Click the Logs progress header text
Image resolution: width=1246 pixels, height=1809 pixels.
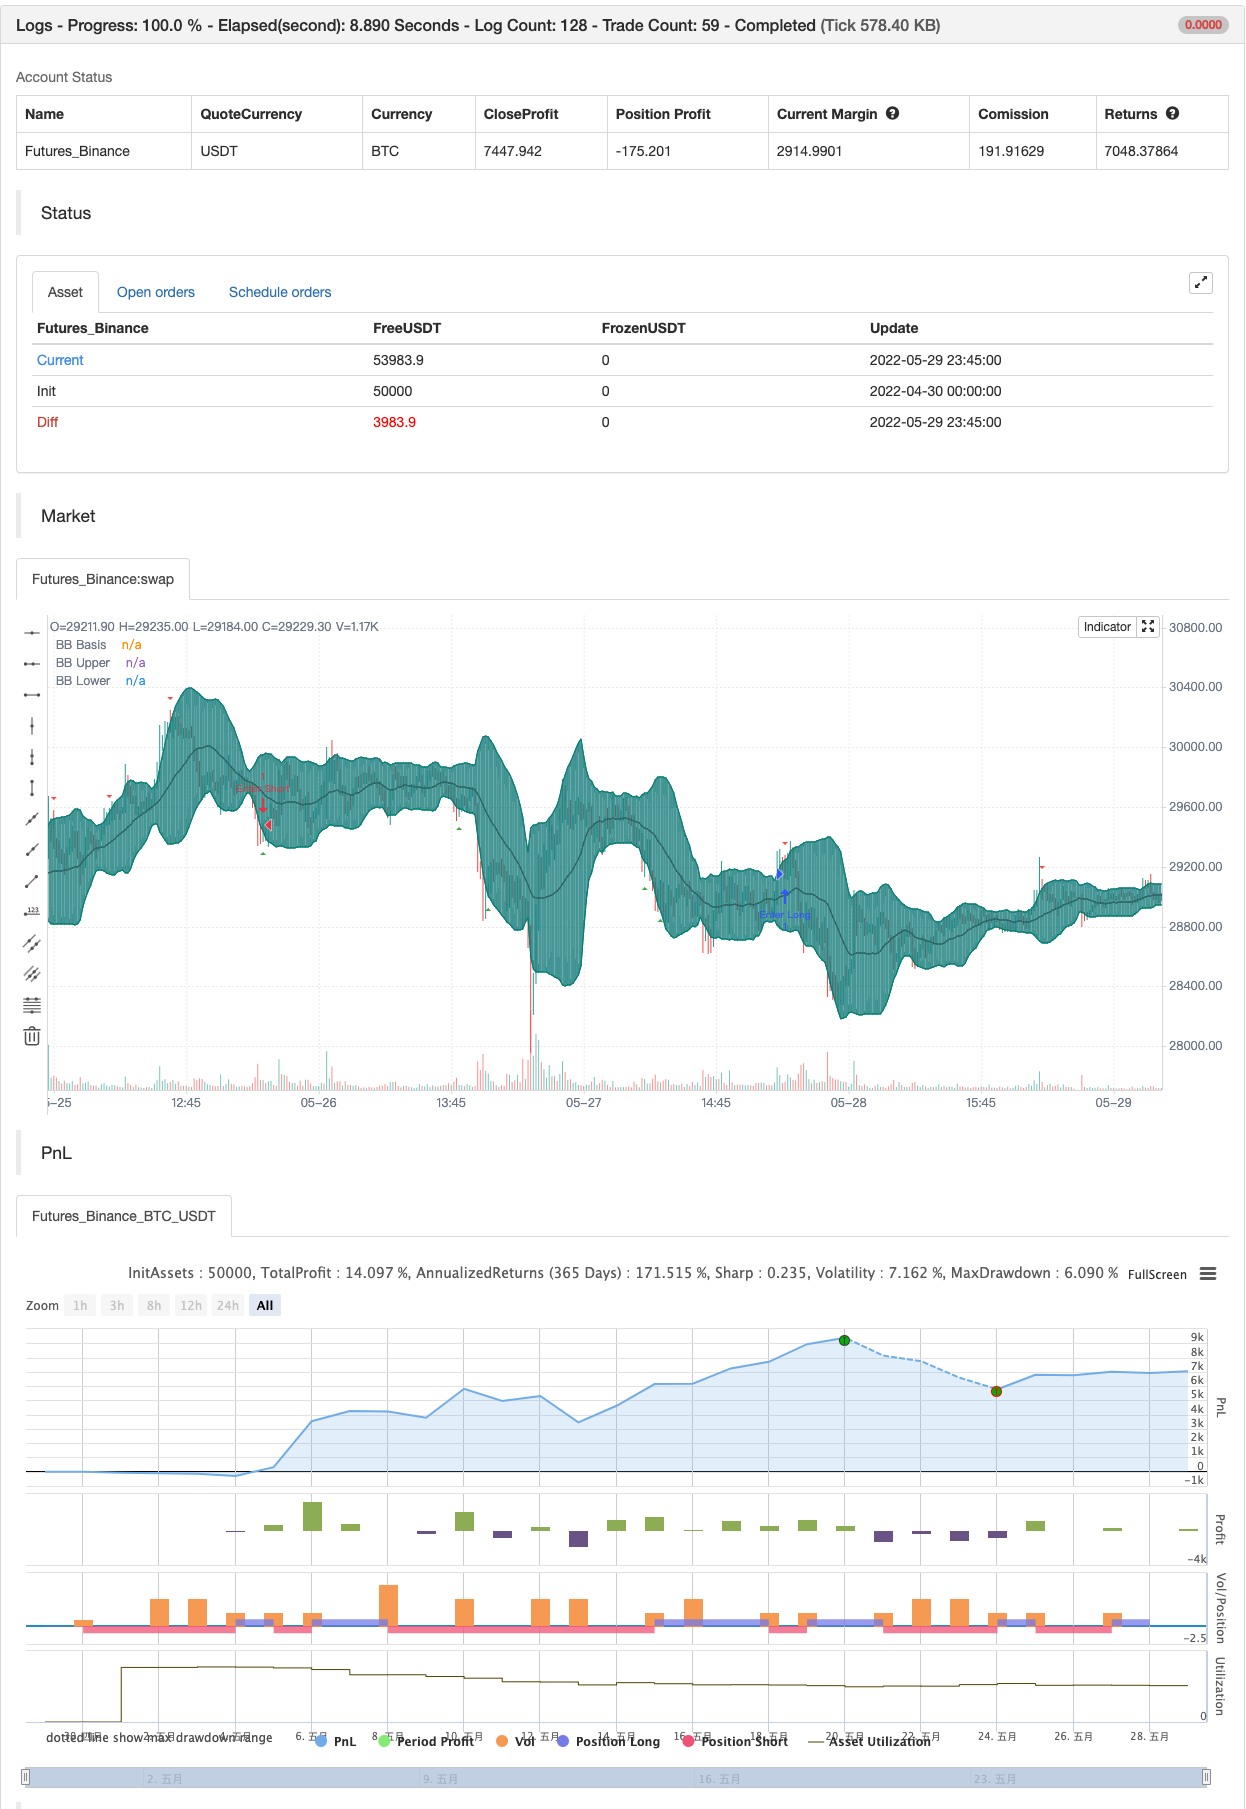(478, 25)
